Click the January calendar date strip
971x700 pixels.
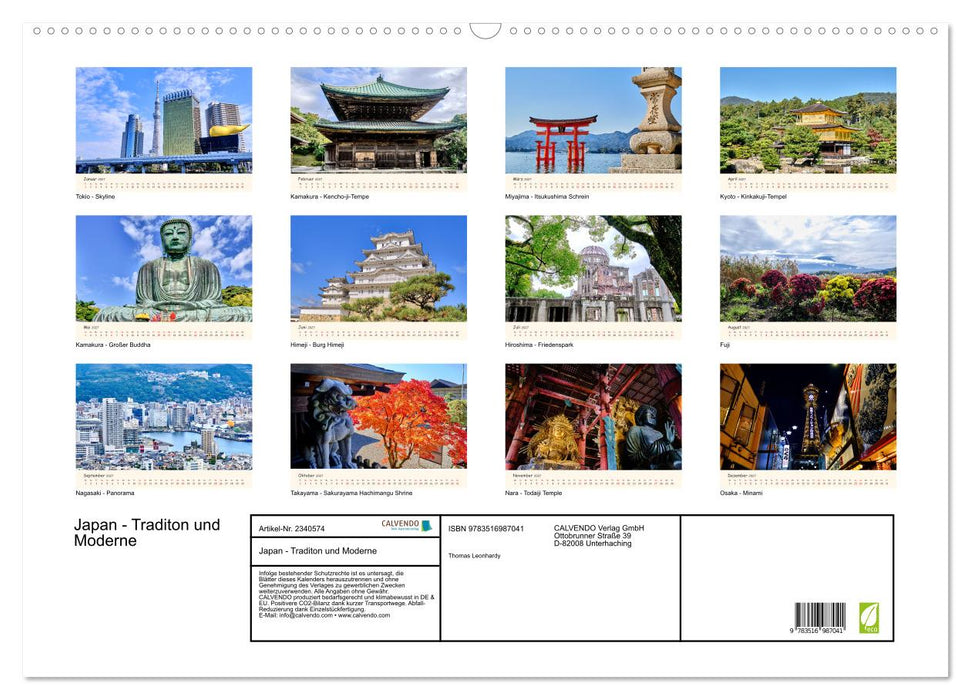tap(163, 182)
